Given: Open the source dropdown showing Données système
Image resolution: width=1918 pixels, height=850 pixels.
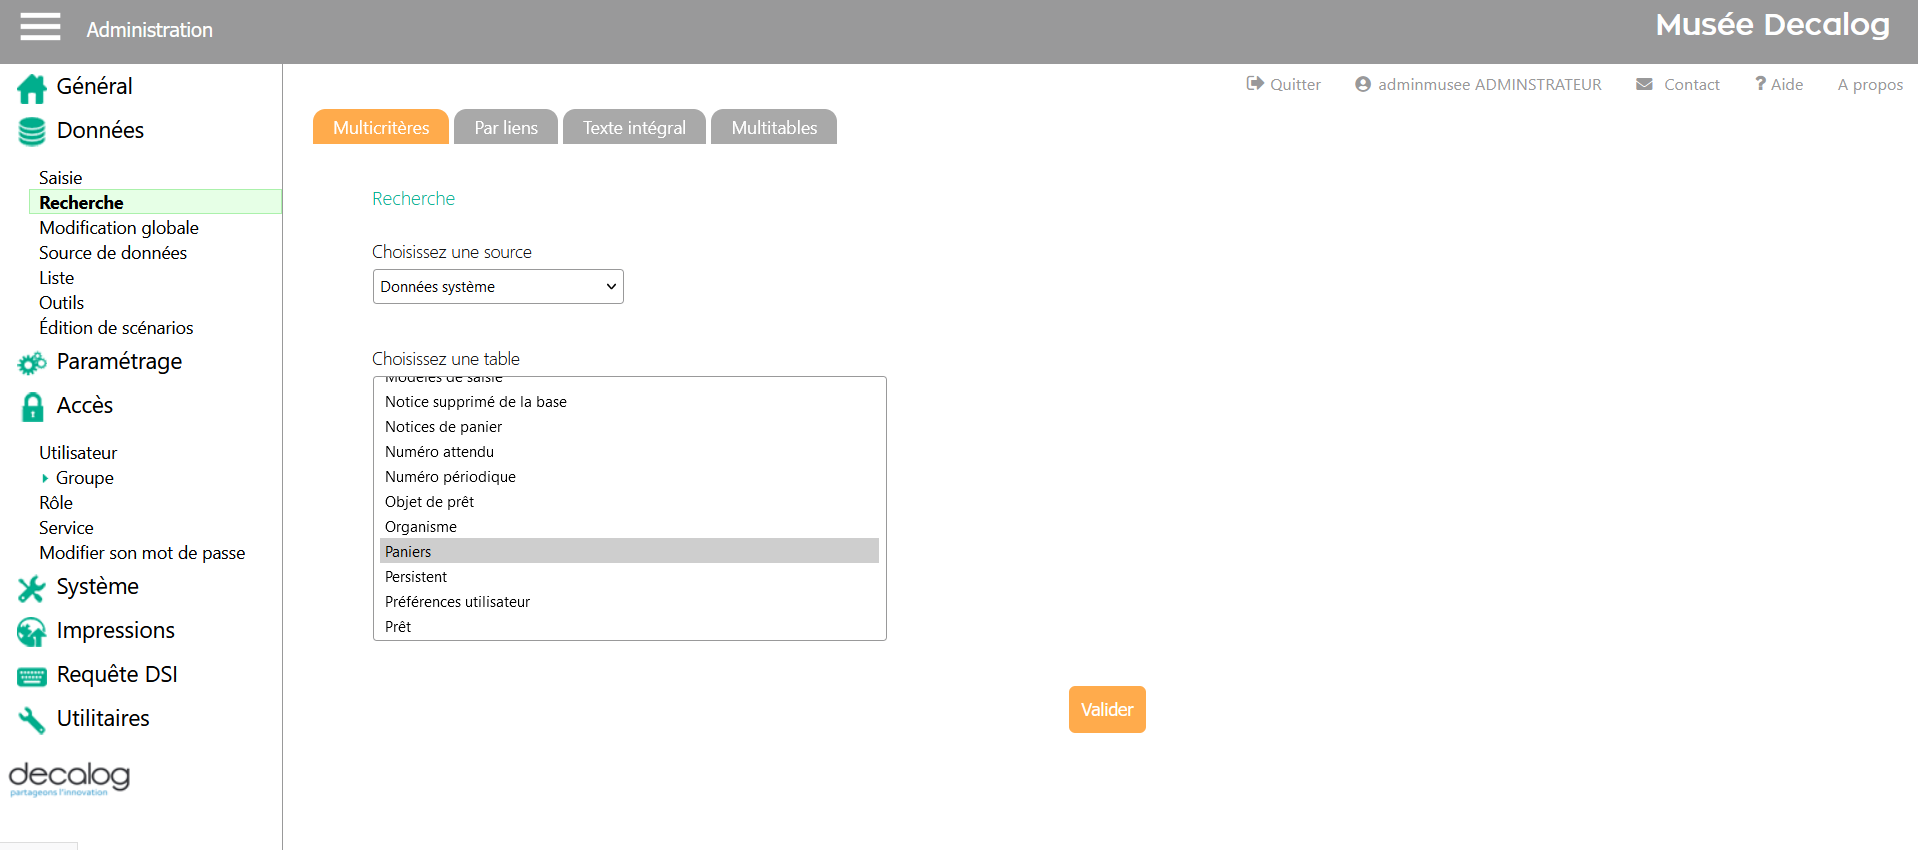Looking at the screenshot, I should [497, 287].
